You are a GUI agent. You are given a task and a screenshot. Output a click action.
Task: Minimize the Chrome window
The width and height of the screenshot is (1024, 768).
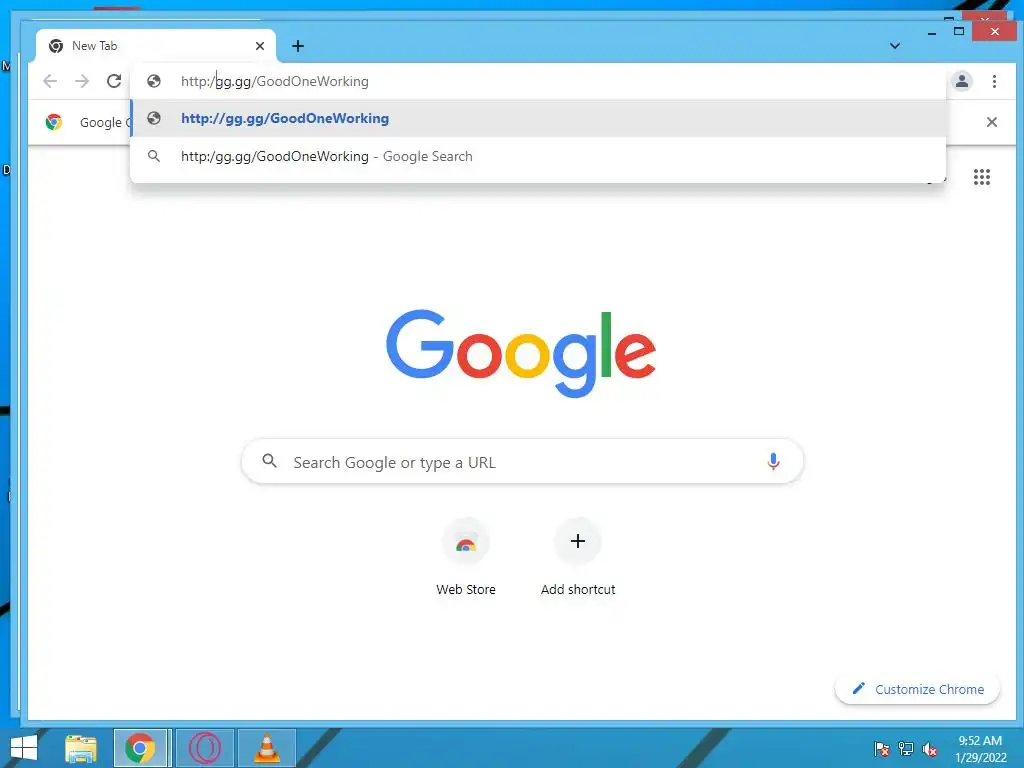pos(932,32)
